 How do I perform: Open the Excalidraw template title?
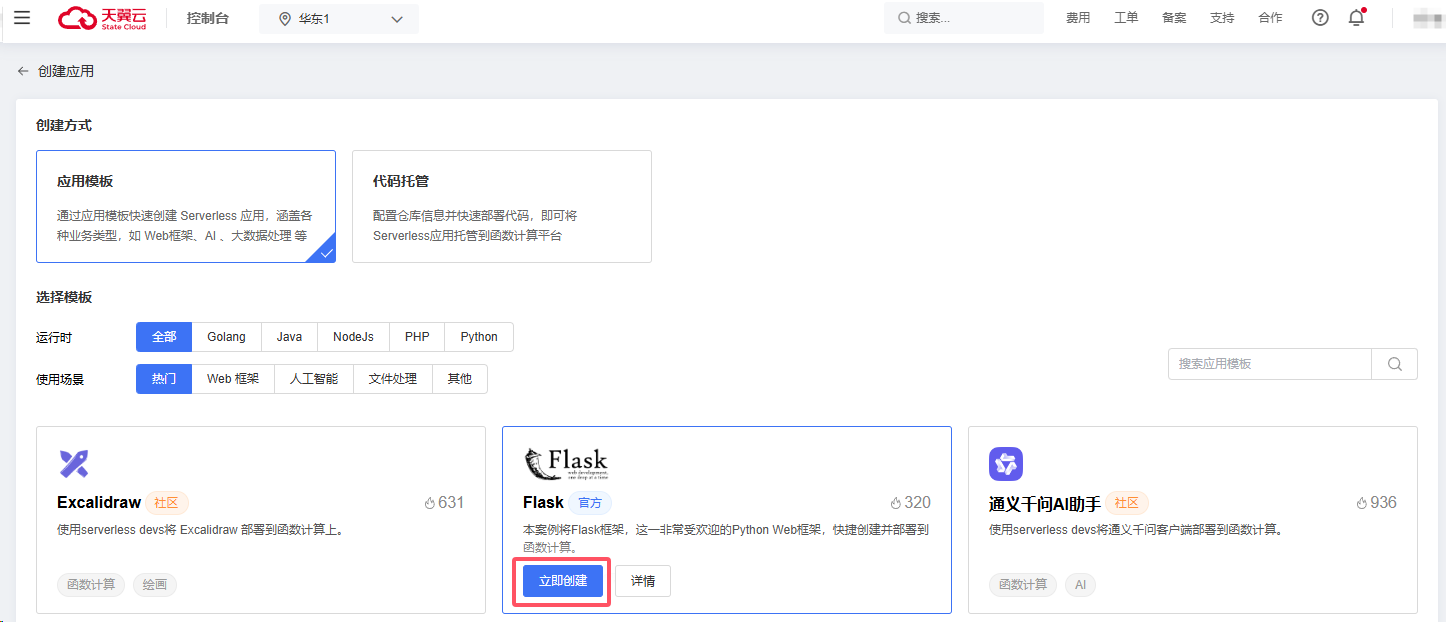[x=99, y=503]
